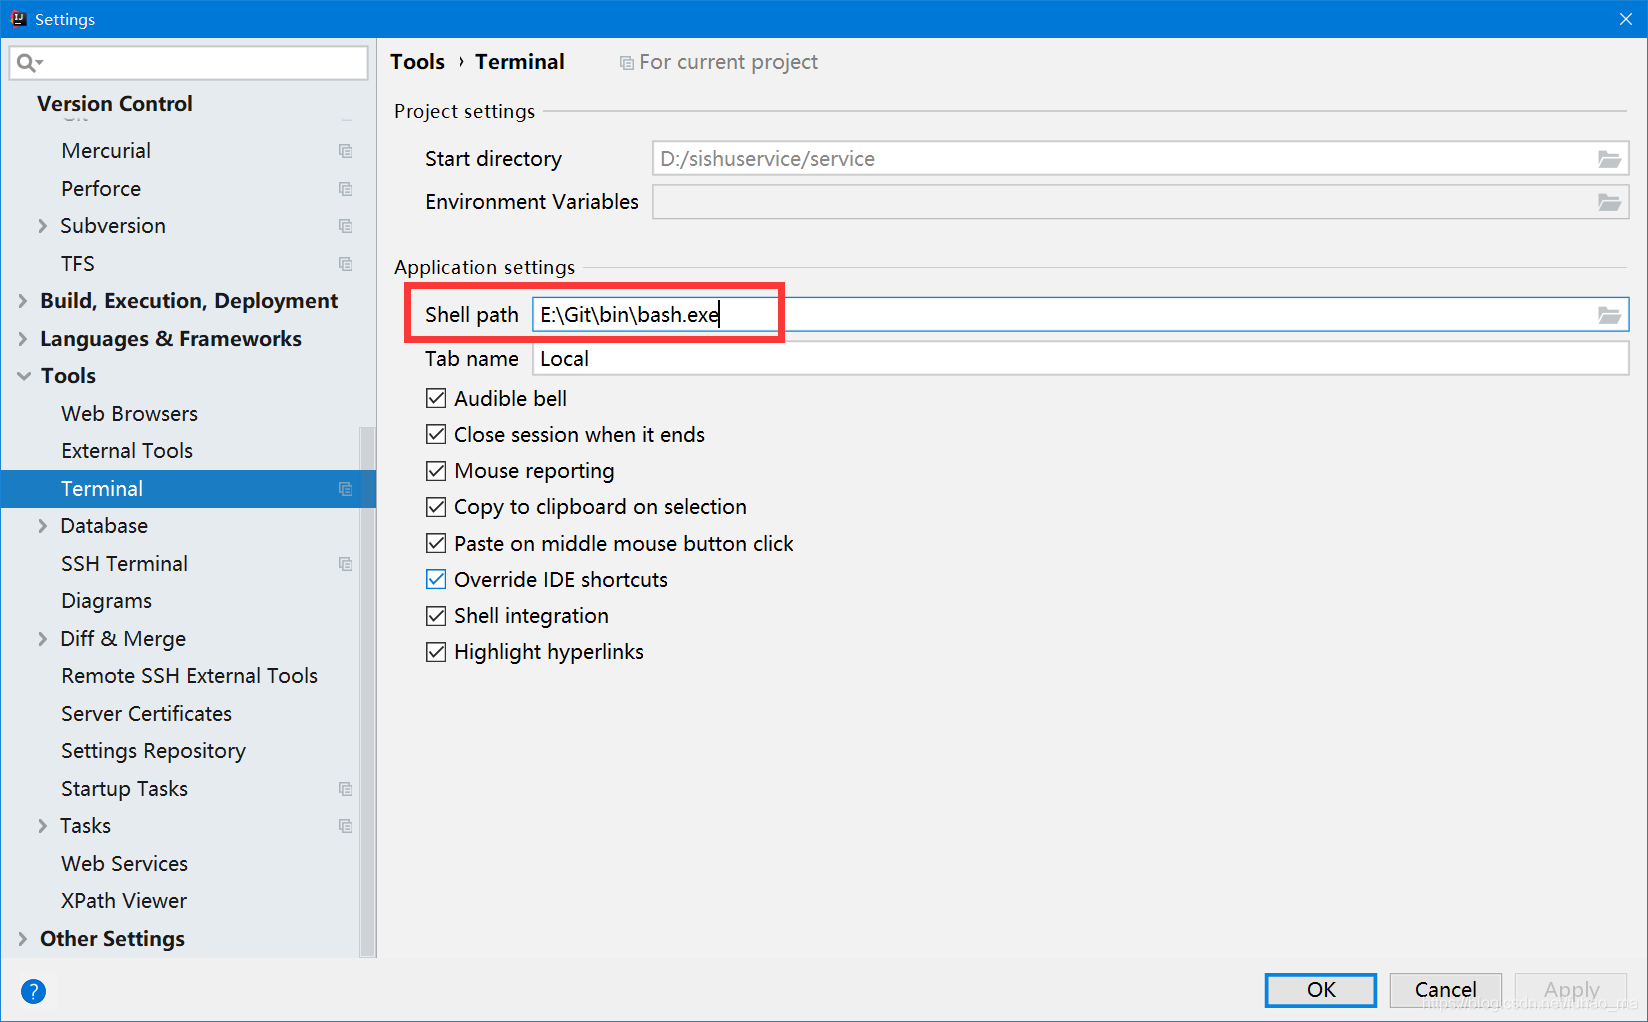Click the OK button
This screenshot has width=1648, height=1022.
click(x=1321, y=990)
